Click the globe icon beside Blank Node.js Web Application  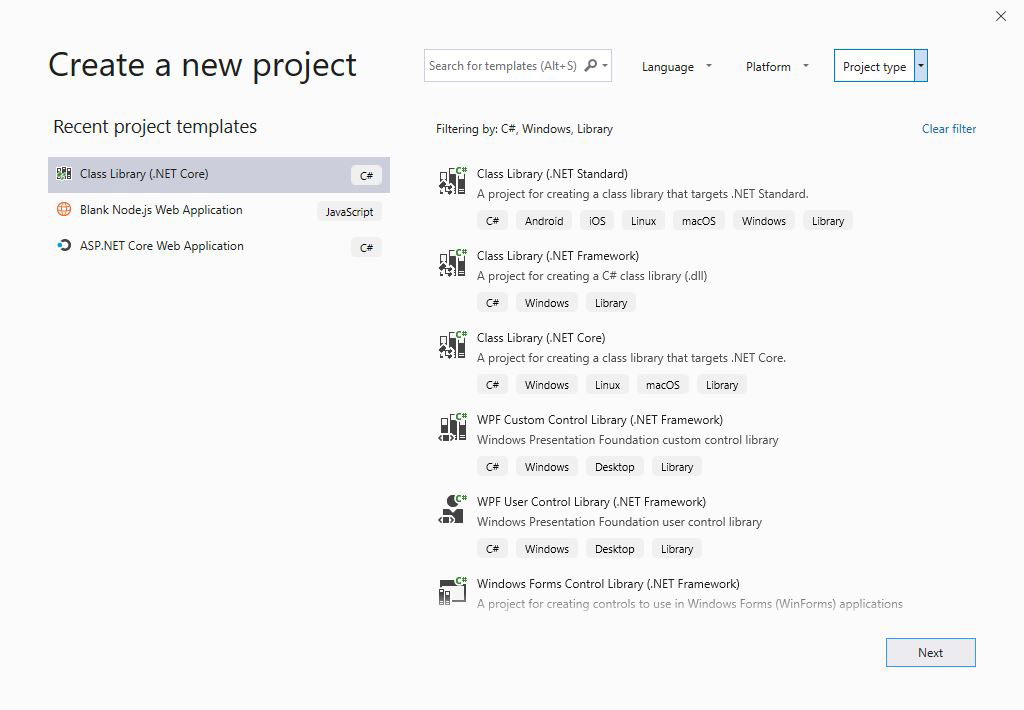tap(62, 210)
